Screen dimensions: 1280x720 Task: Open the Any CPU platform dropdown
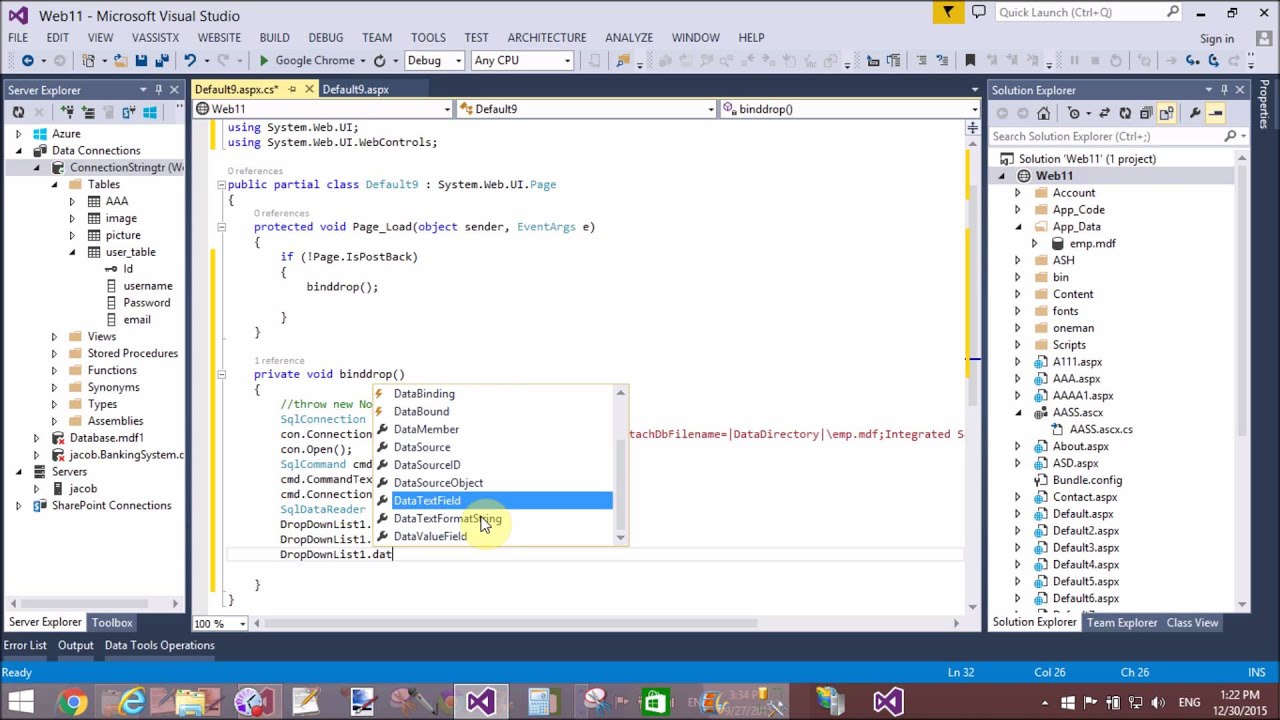tap(522, 61)
